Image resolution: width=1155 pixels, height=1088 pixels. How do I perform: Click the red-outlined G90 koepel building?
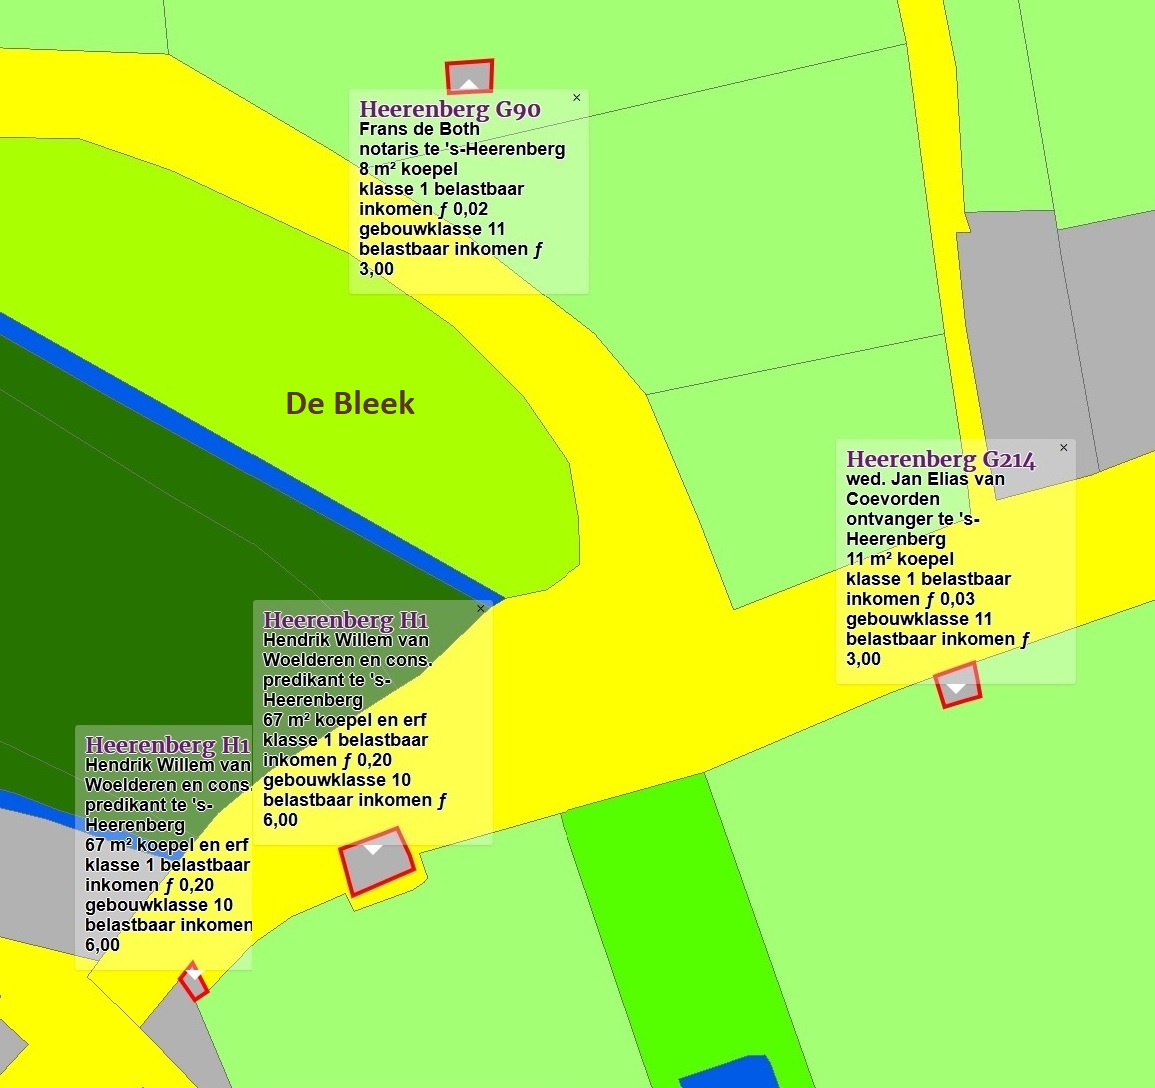[x=469, y=76]
